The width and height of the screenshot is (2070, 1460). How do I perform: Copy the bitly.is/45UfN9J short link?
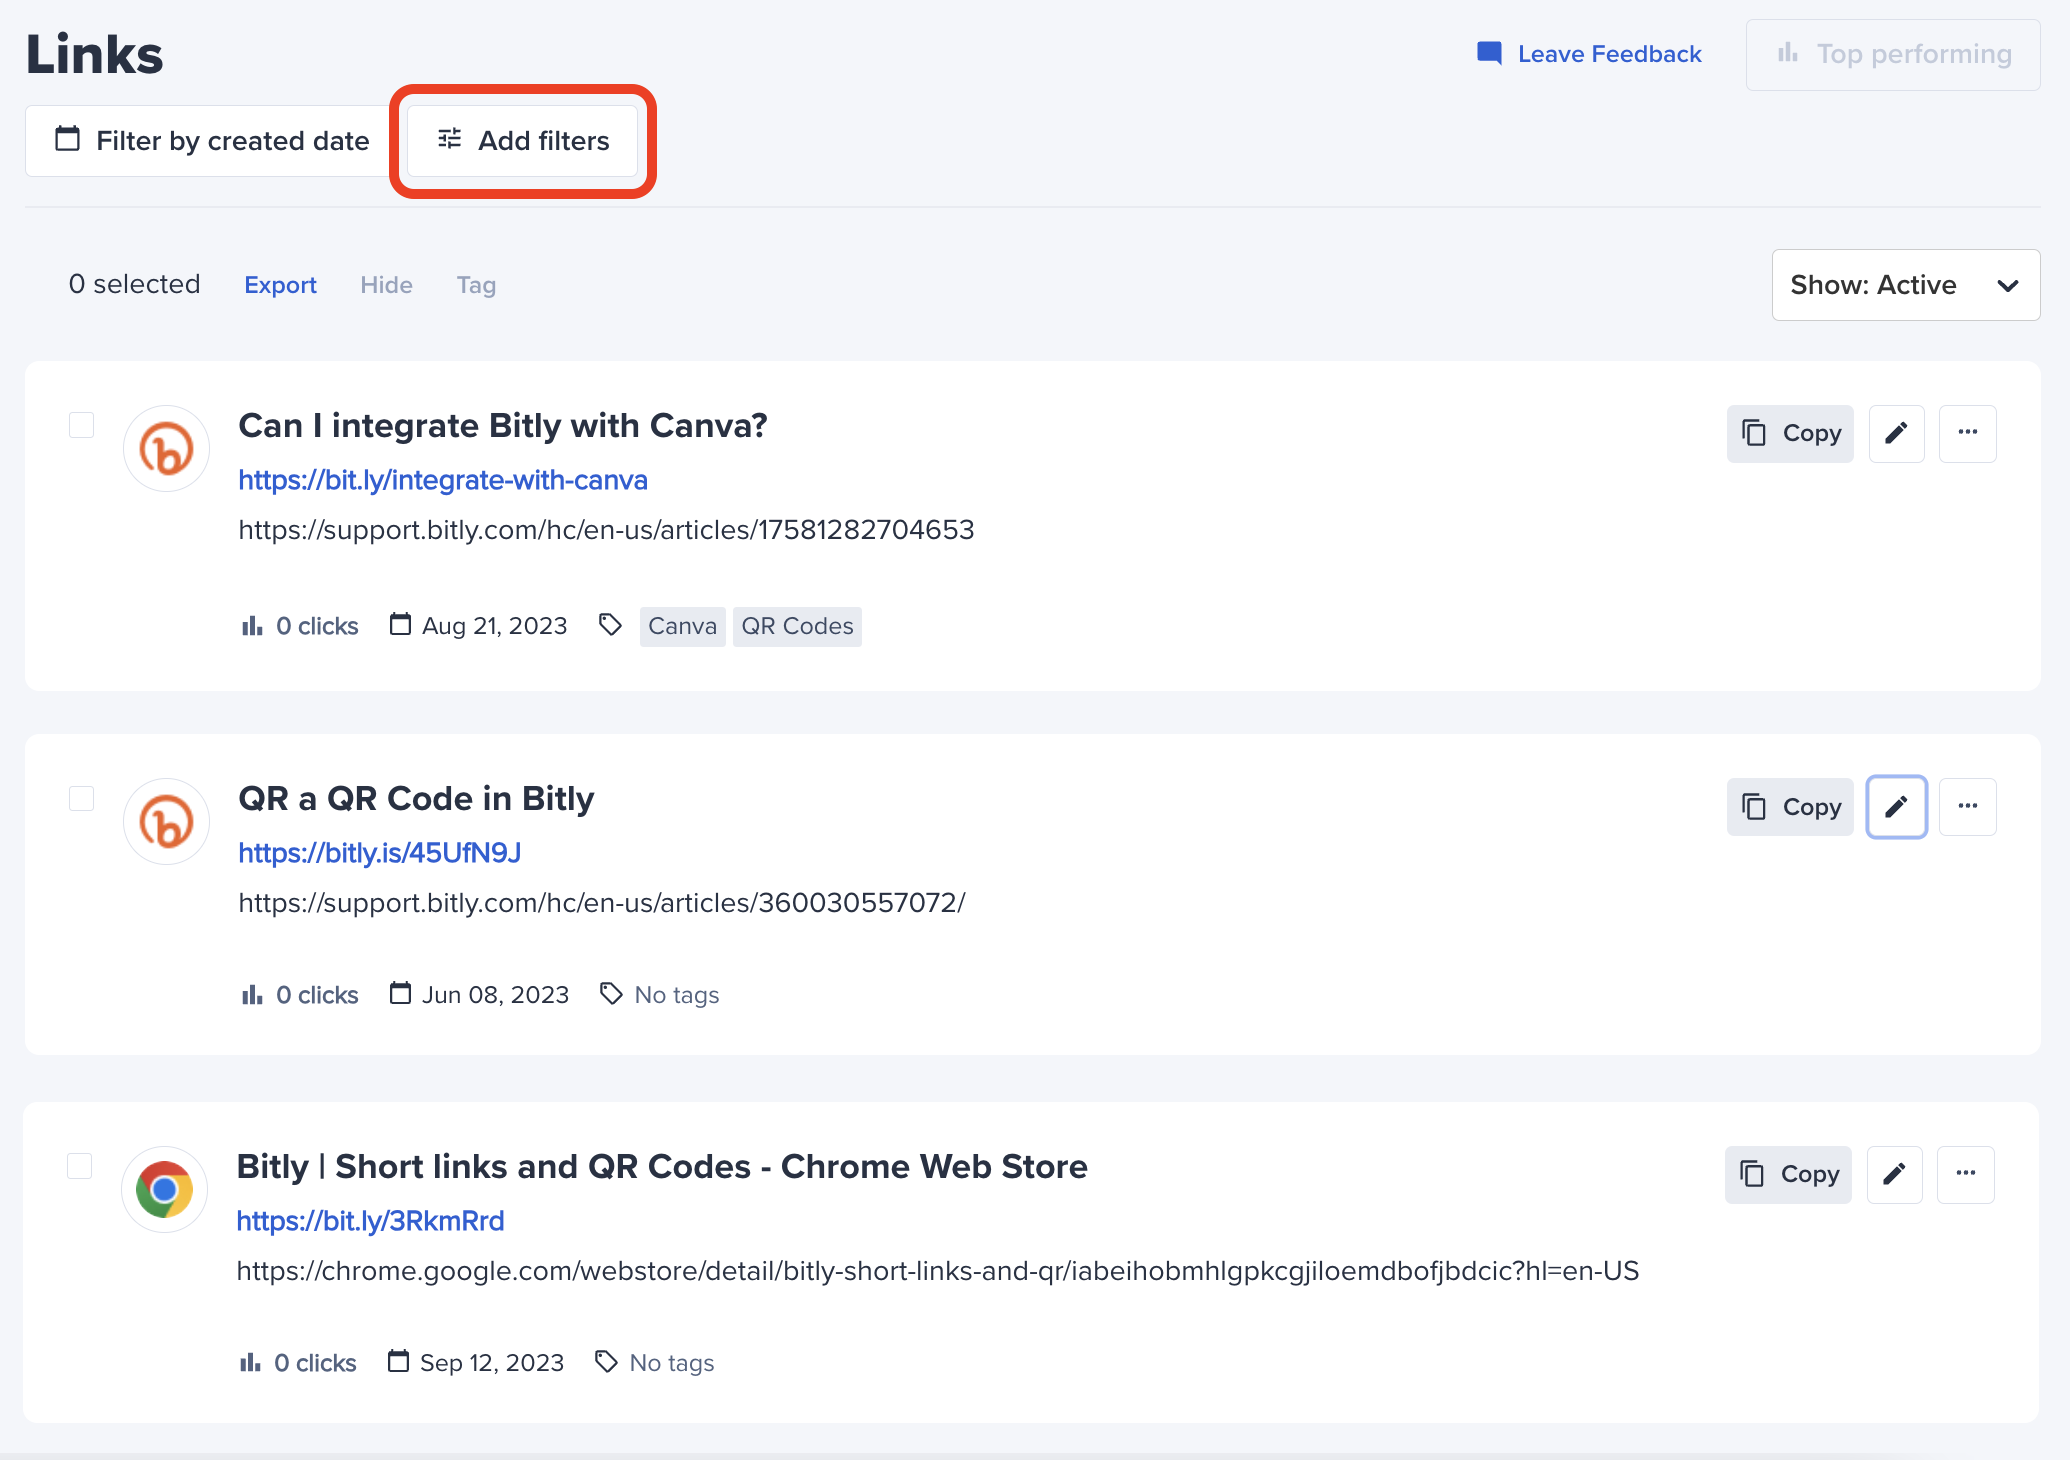pyautogui.click(x=1790, y=807)
